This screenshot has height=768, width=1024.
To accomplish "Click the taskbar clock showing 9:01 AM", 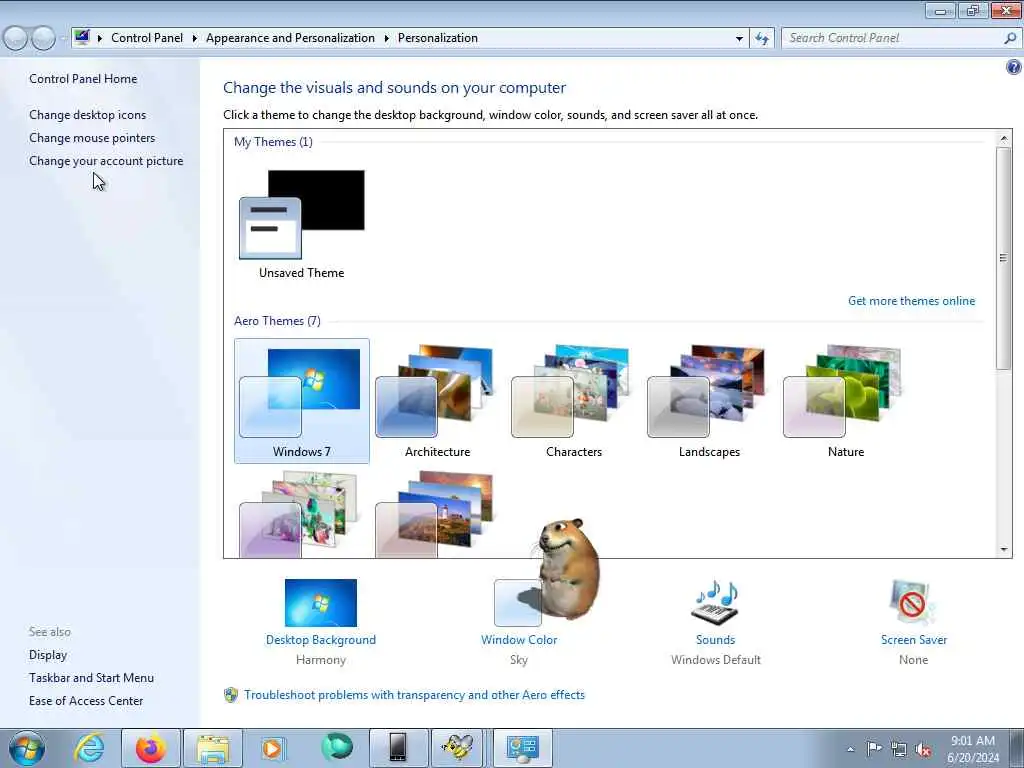I will coord(972,749).
